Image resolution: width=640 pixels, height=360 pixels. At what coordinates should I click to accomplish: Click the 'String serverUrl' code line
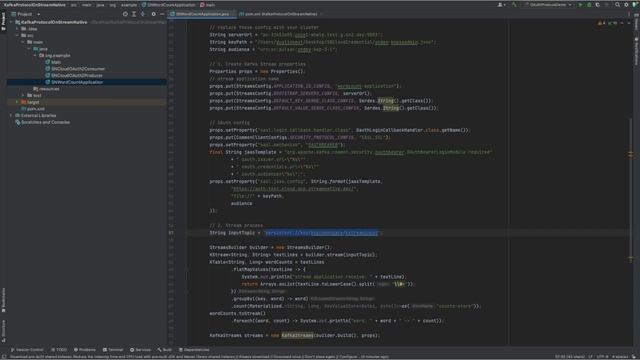[x=296, y=35]
